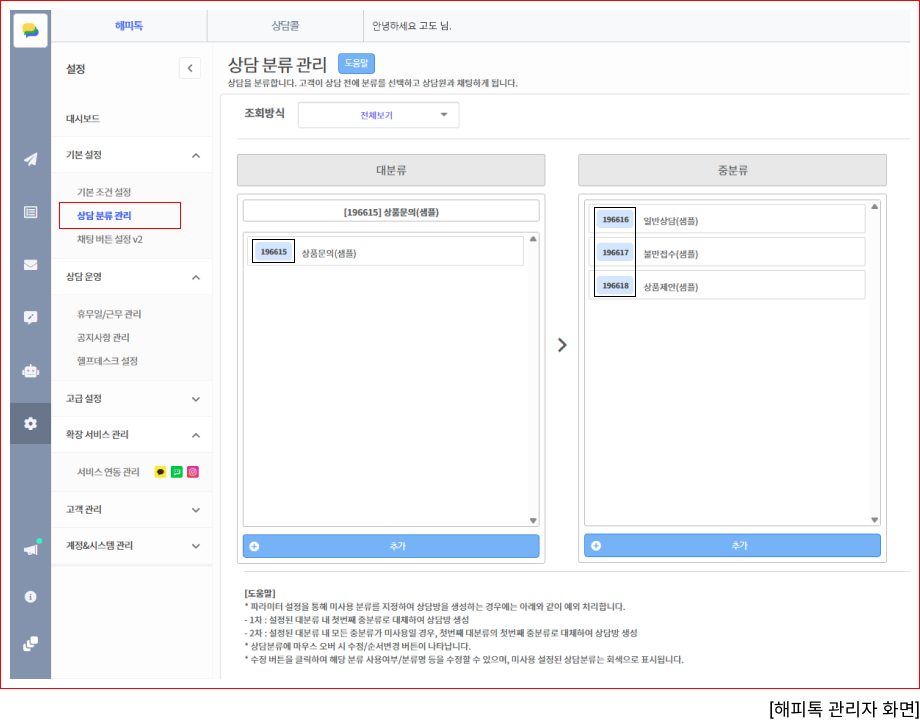Select the 196615 상품문의(샘플) list row
This screenshot has width=920, height=720.
coord(385,252)
